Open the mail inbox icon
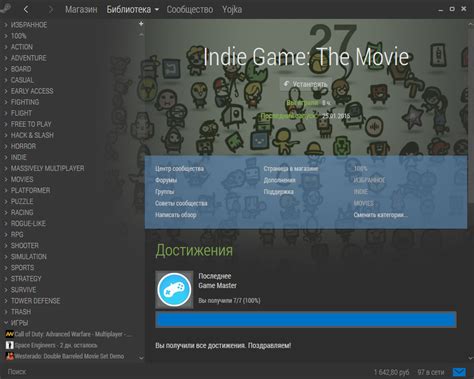 click(459, 372)
